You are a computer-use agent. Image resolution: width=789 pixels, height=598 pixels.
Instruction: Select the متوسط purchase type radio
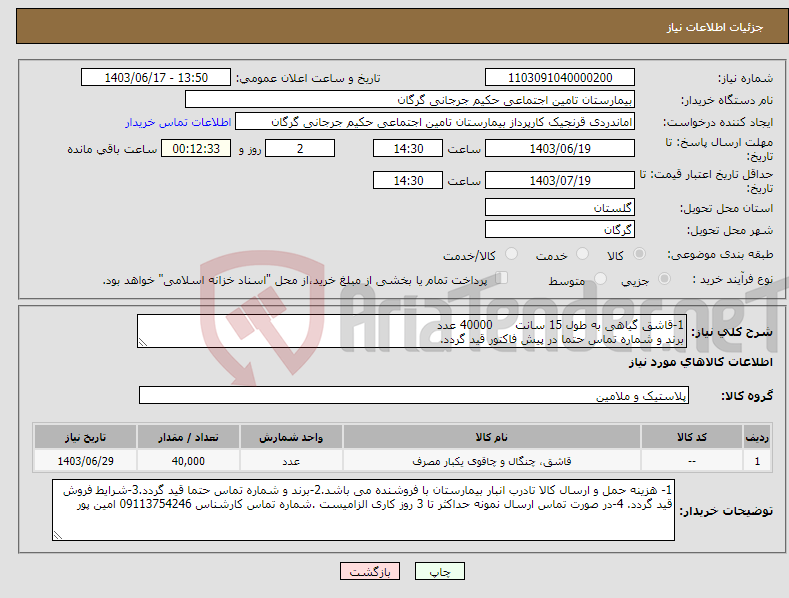click(600, 279)
